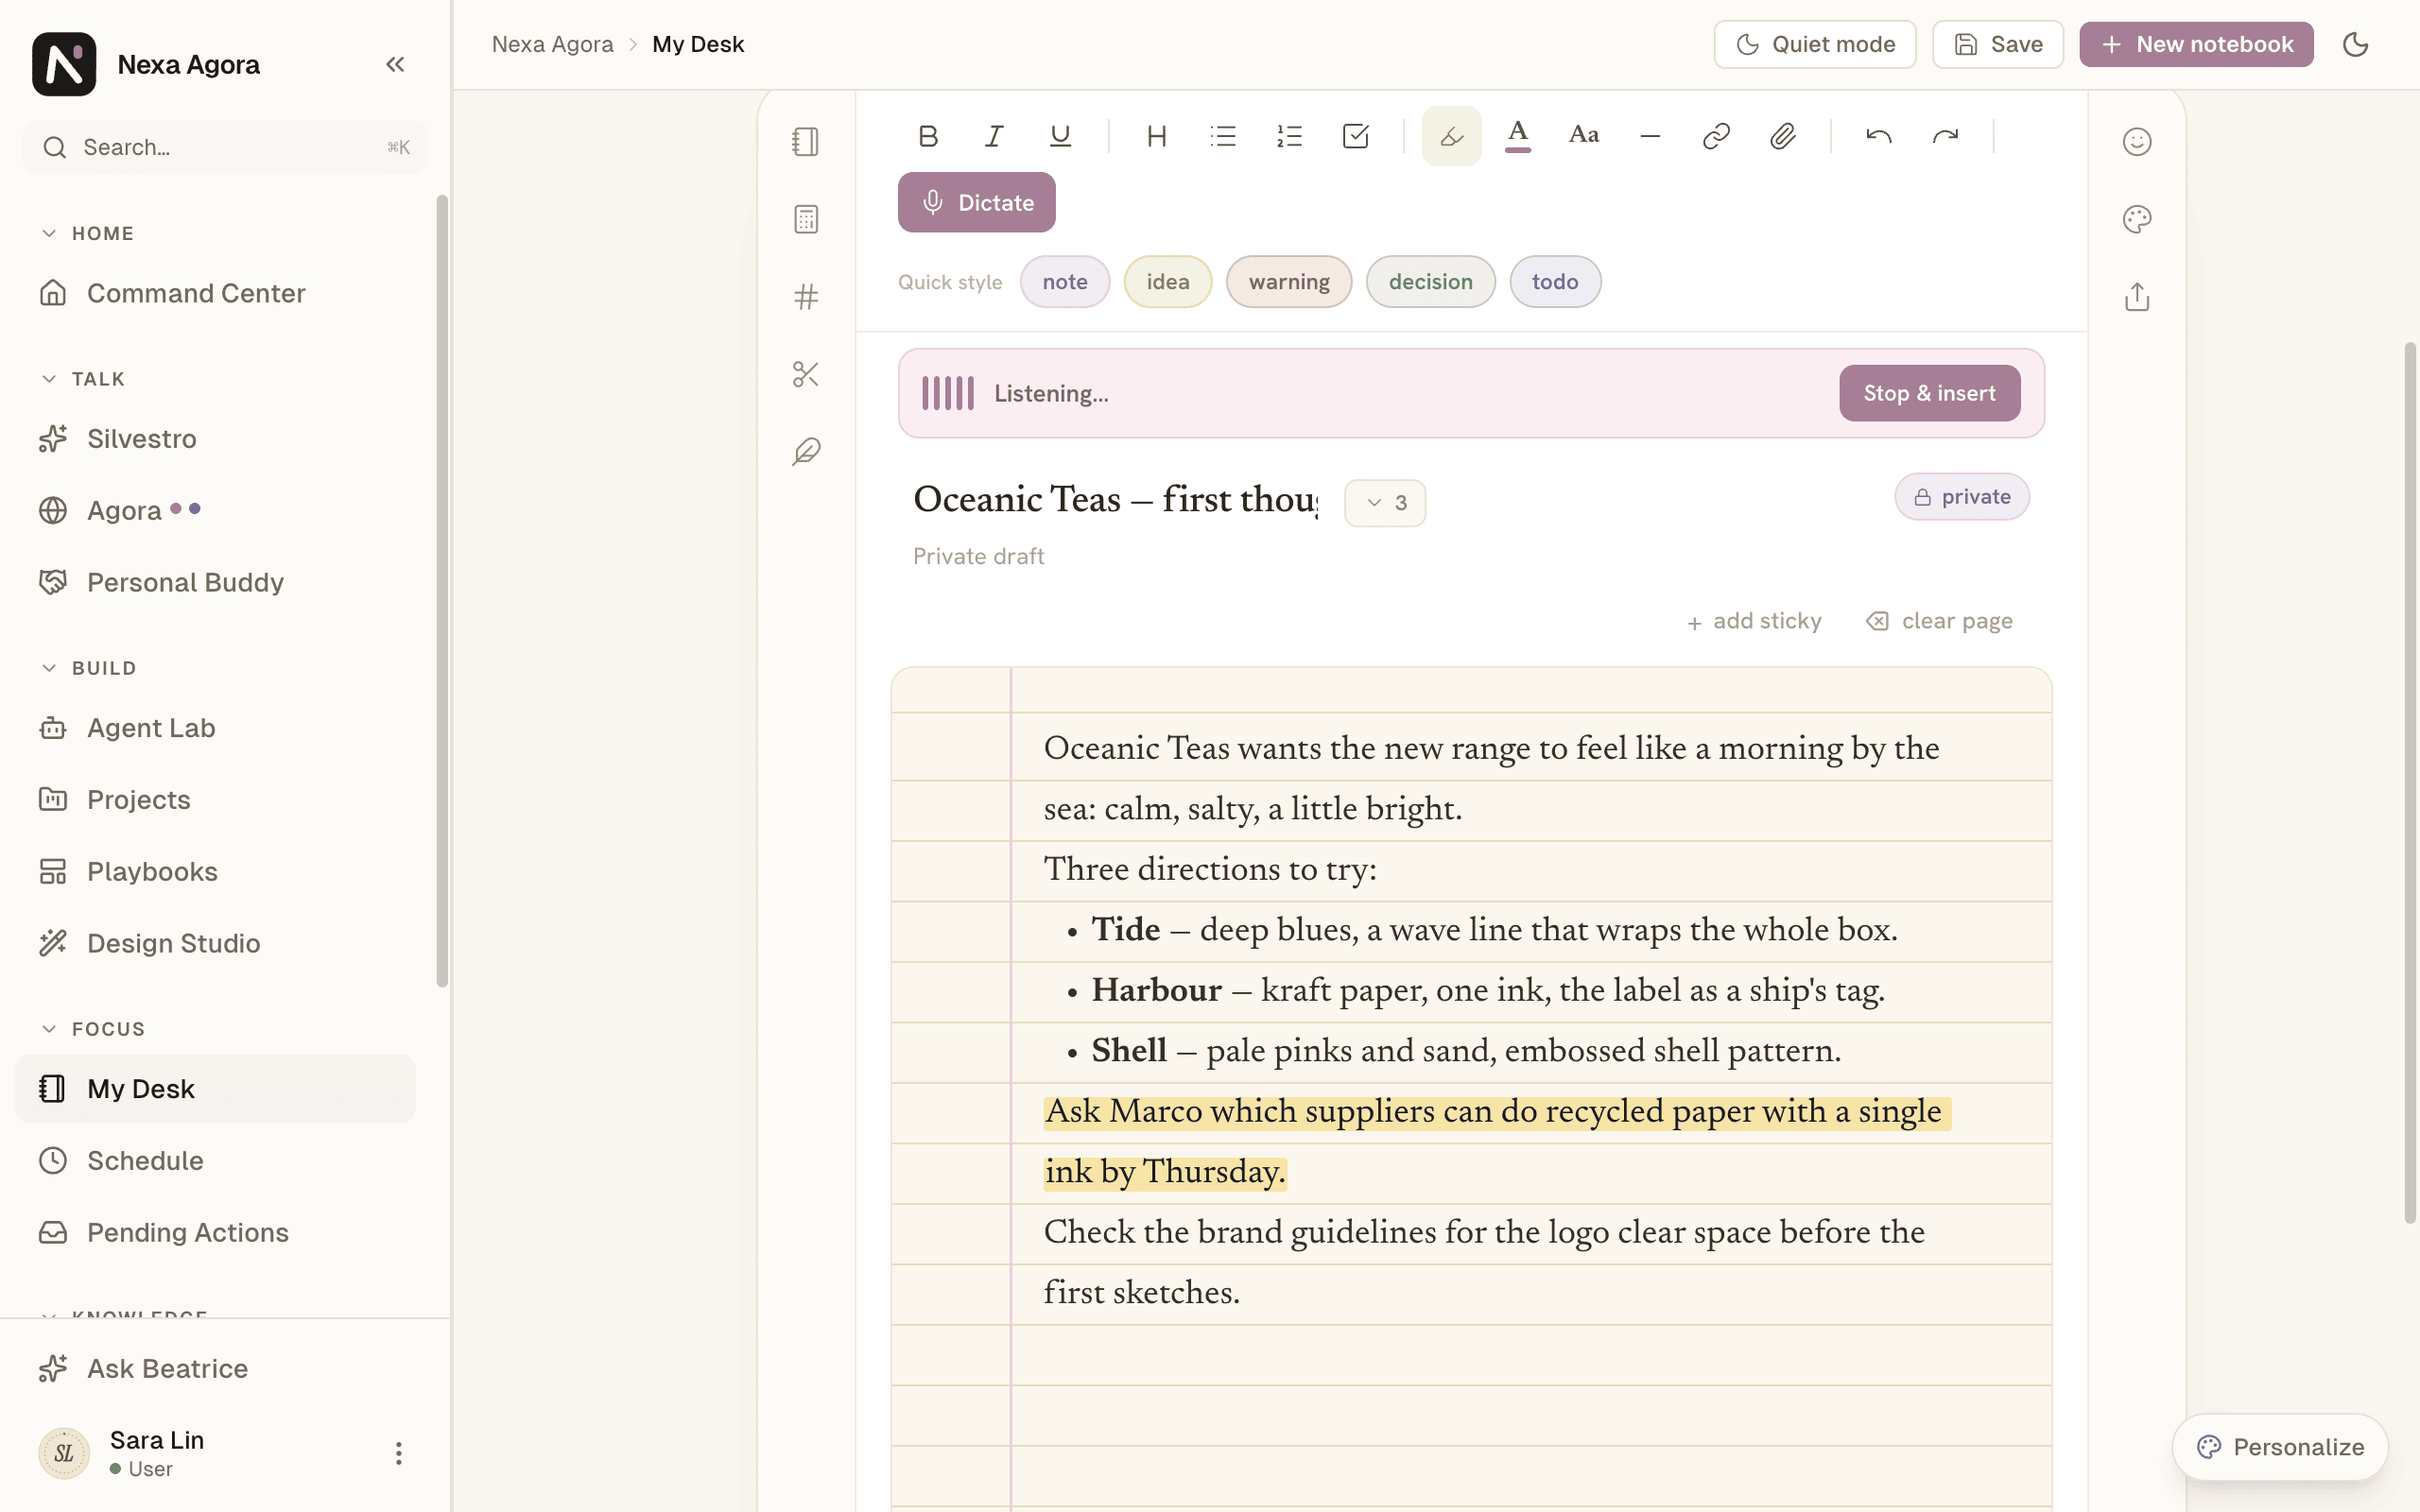Toggle the highlighter tool

pos(1452,136)
